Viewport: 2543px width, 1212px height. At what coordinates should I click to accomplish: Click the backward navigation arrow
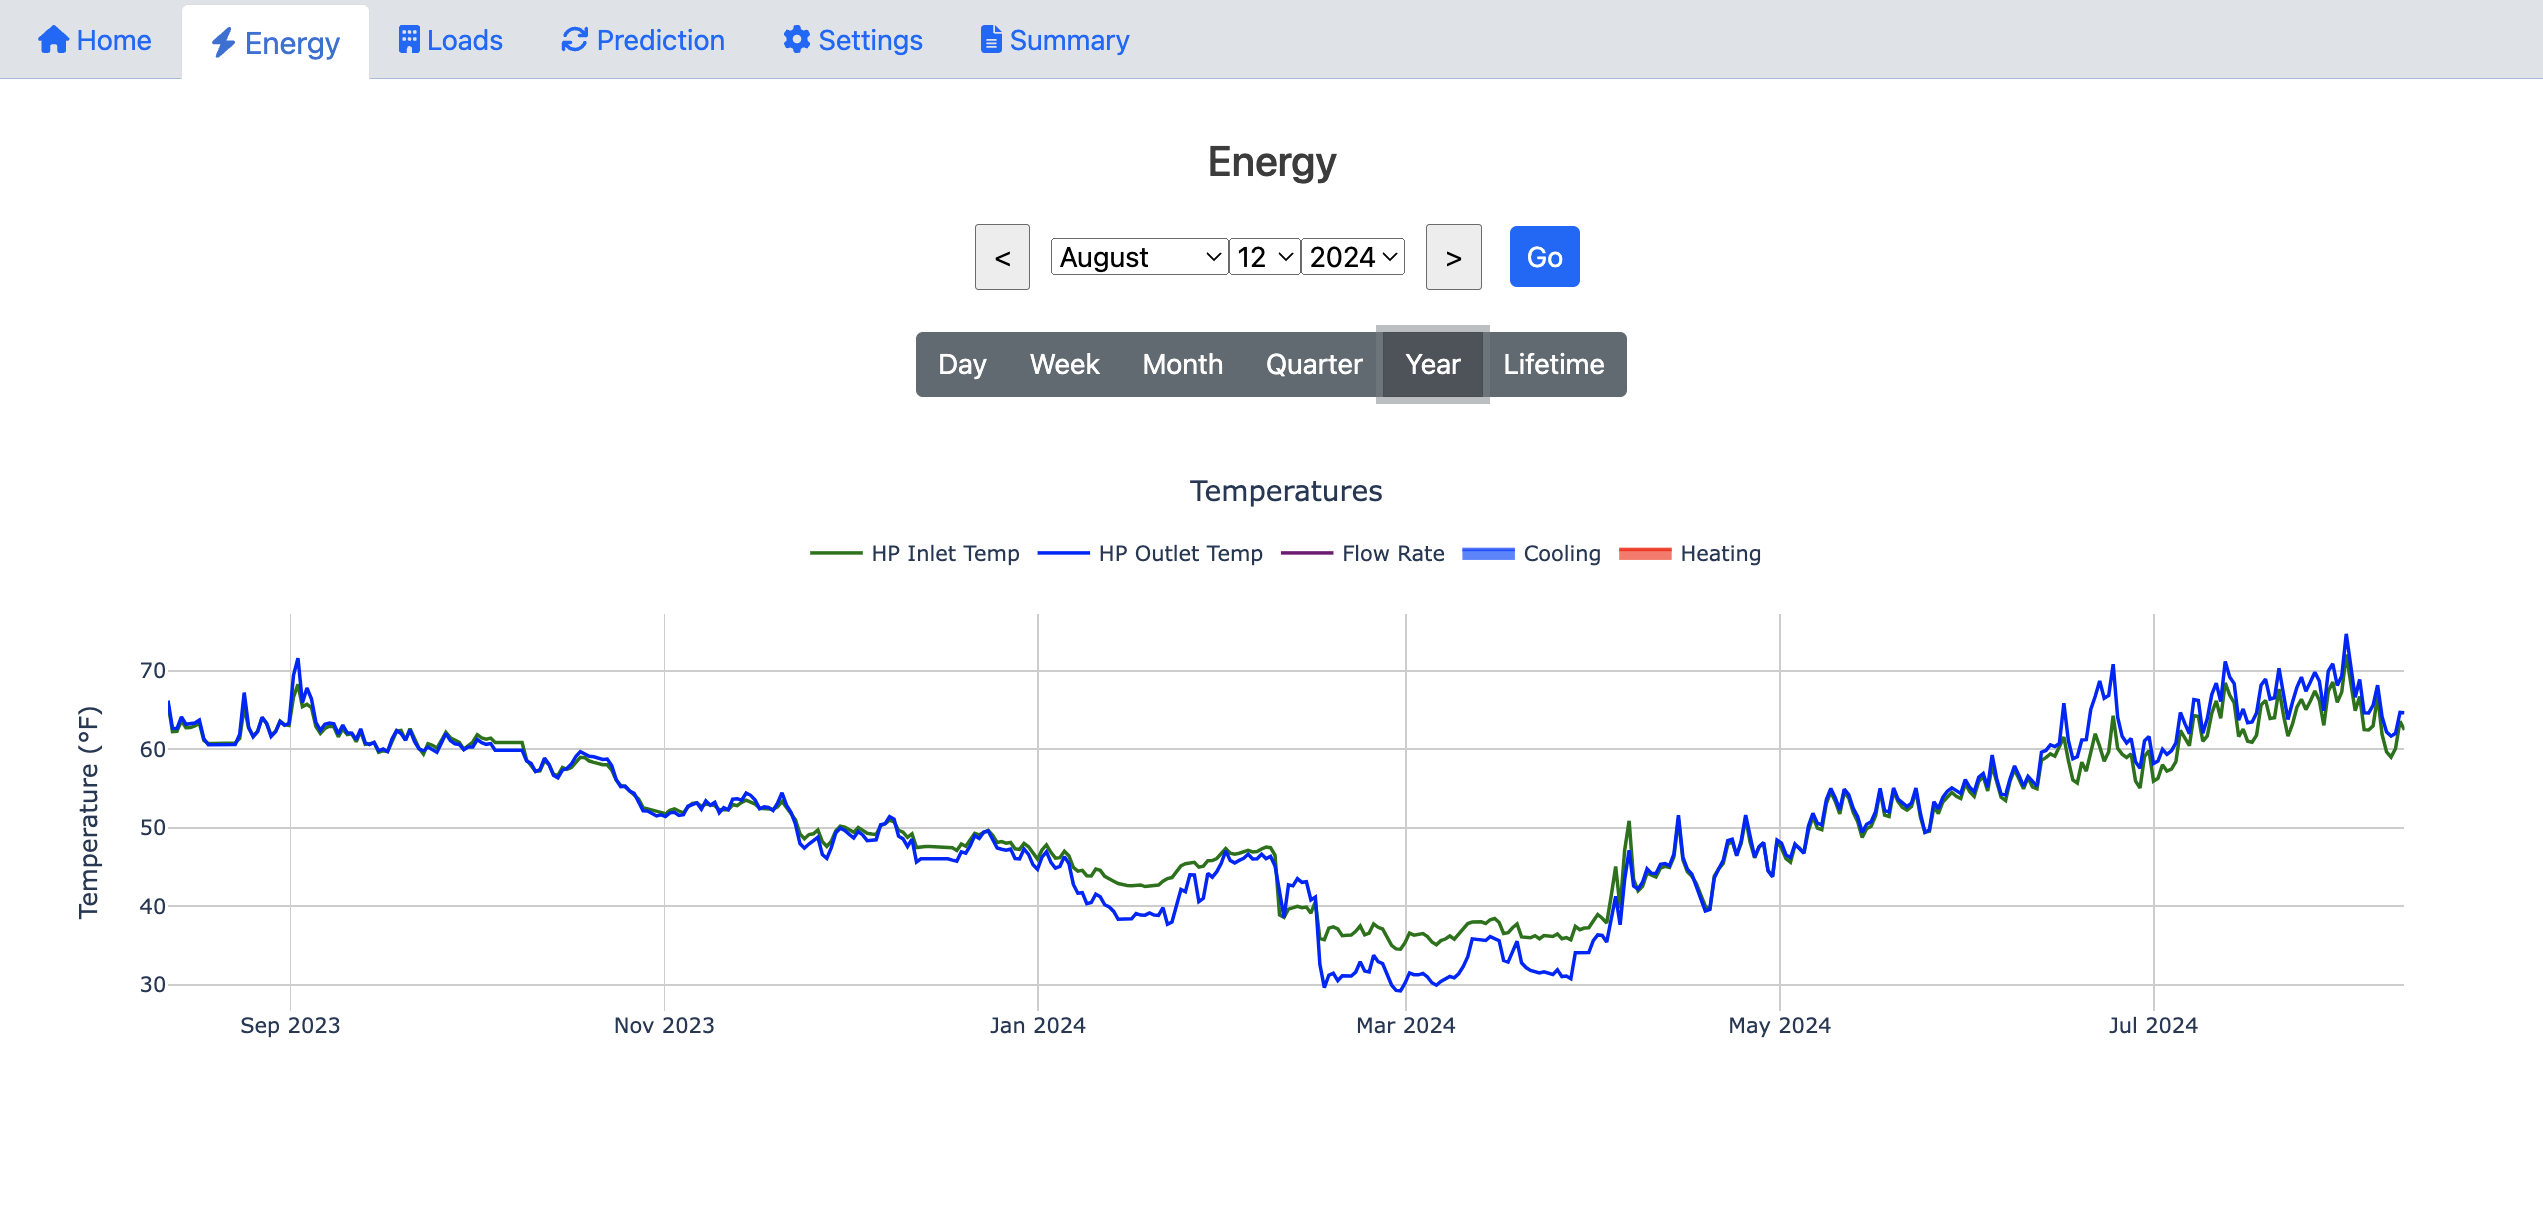pos(1001,256)
